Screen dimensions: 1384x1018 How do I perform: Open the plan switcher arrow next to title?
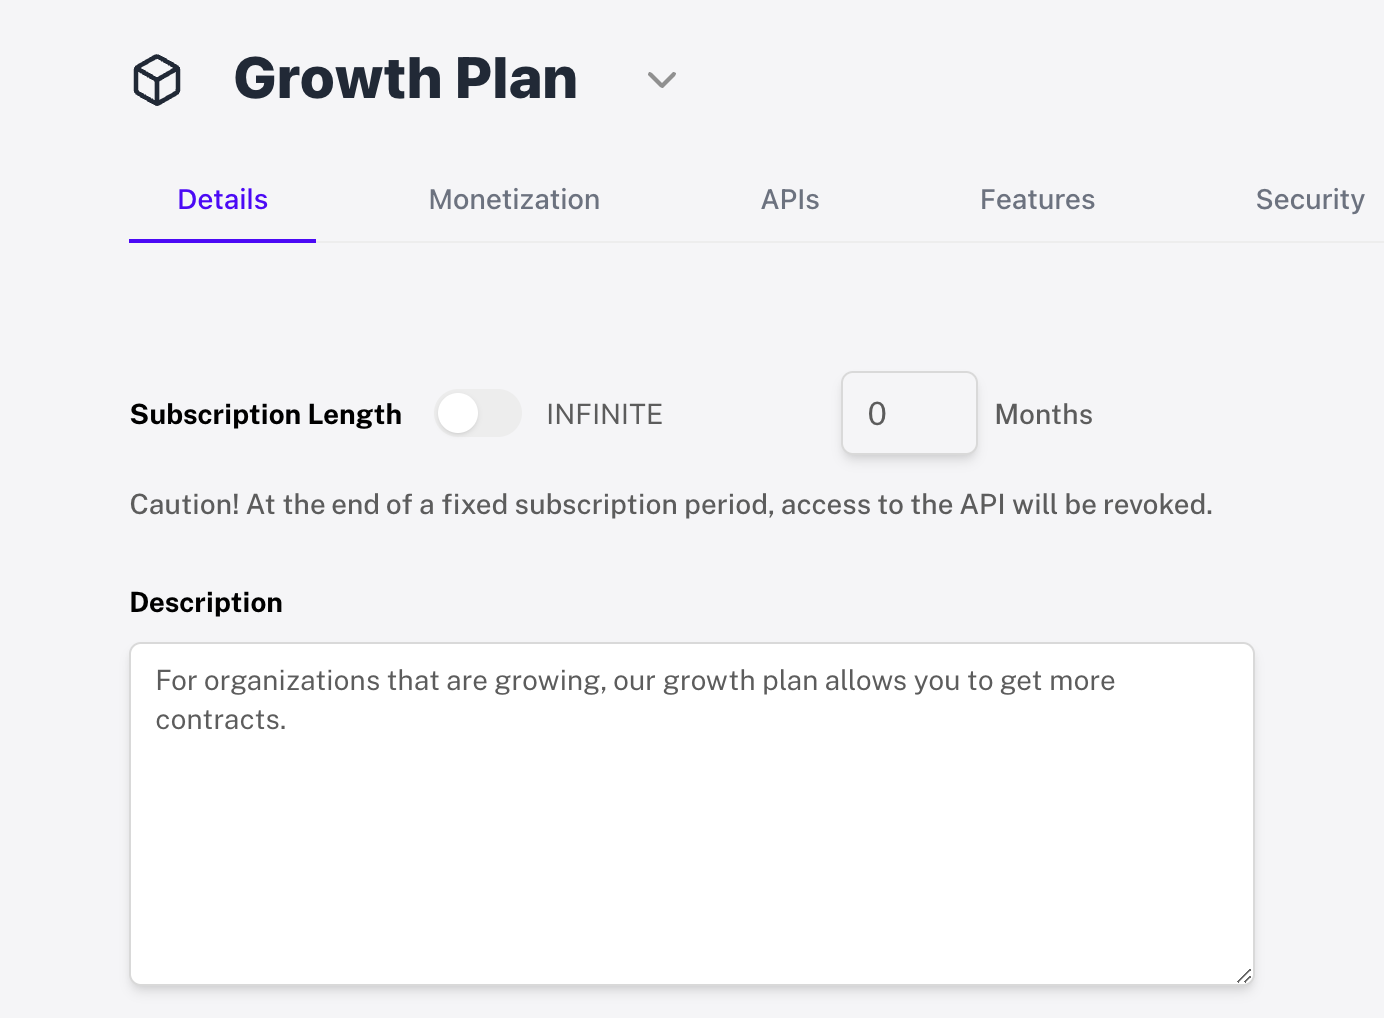tap(661, 79)
